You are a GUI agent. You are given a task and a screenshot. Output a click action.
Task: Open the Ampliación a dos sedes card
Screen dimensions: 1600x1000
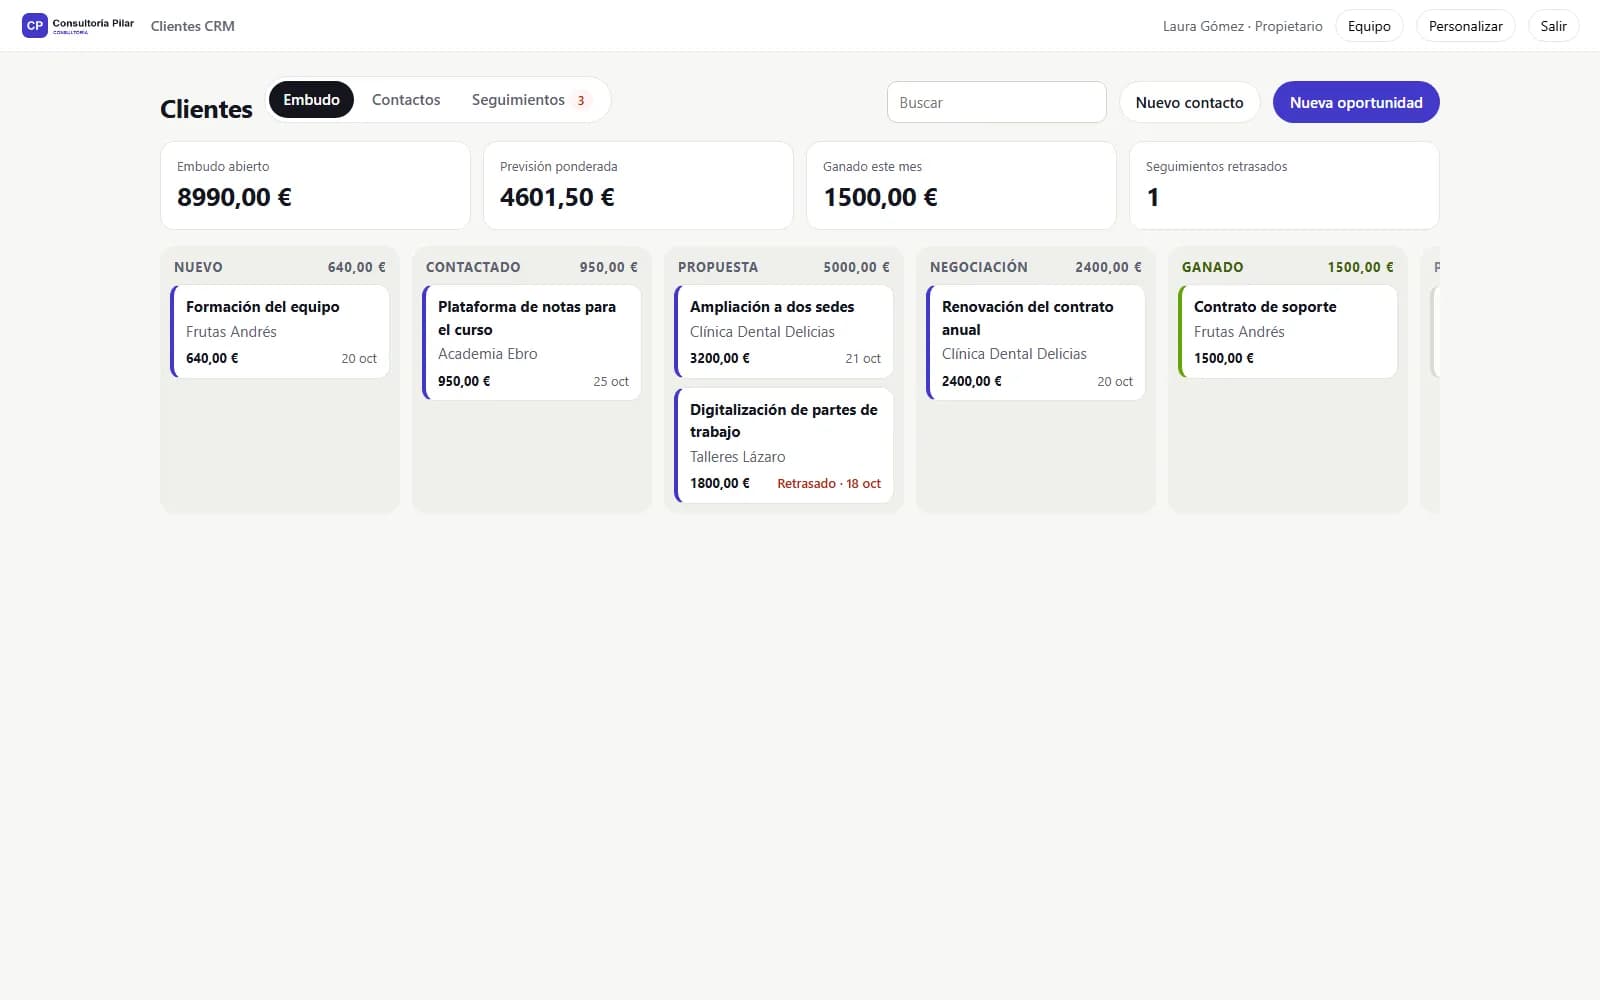(x=784, y=332)
